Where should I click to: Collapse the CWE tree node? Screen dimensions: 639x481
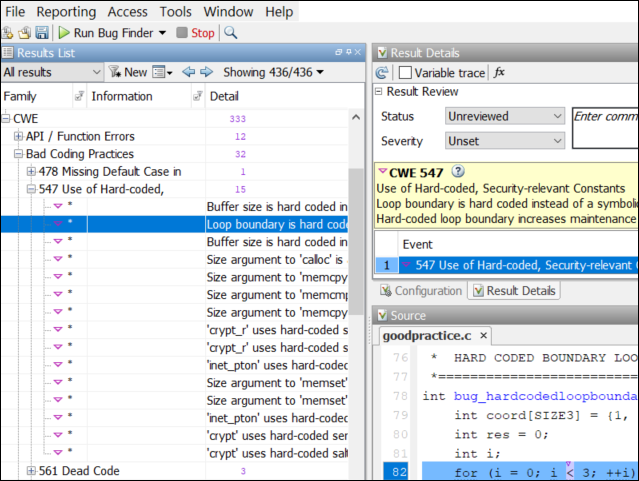click(6, 119)
